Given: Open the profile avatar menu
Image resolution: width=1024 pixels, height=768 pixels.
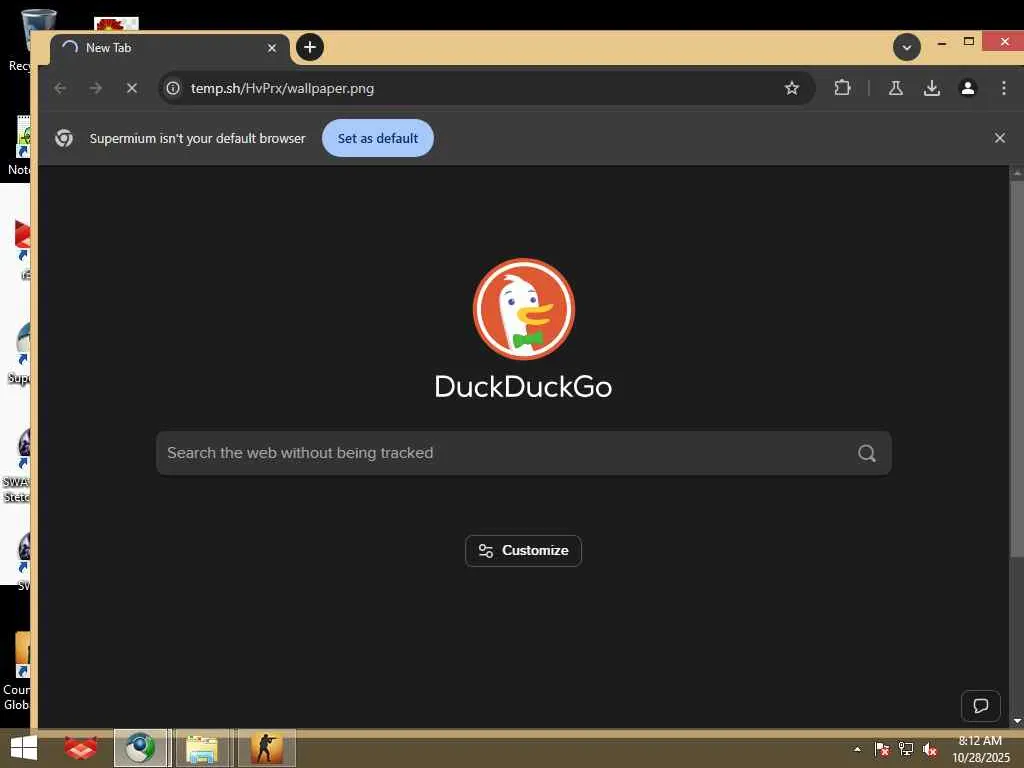Looking at the screenshot, I should 968,88.
